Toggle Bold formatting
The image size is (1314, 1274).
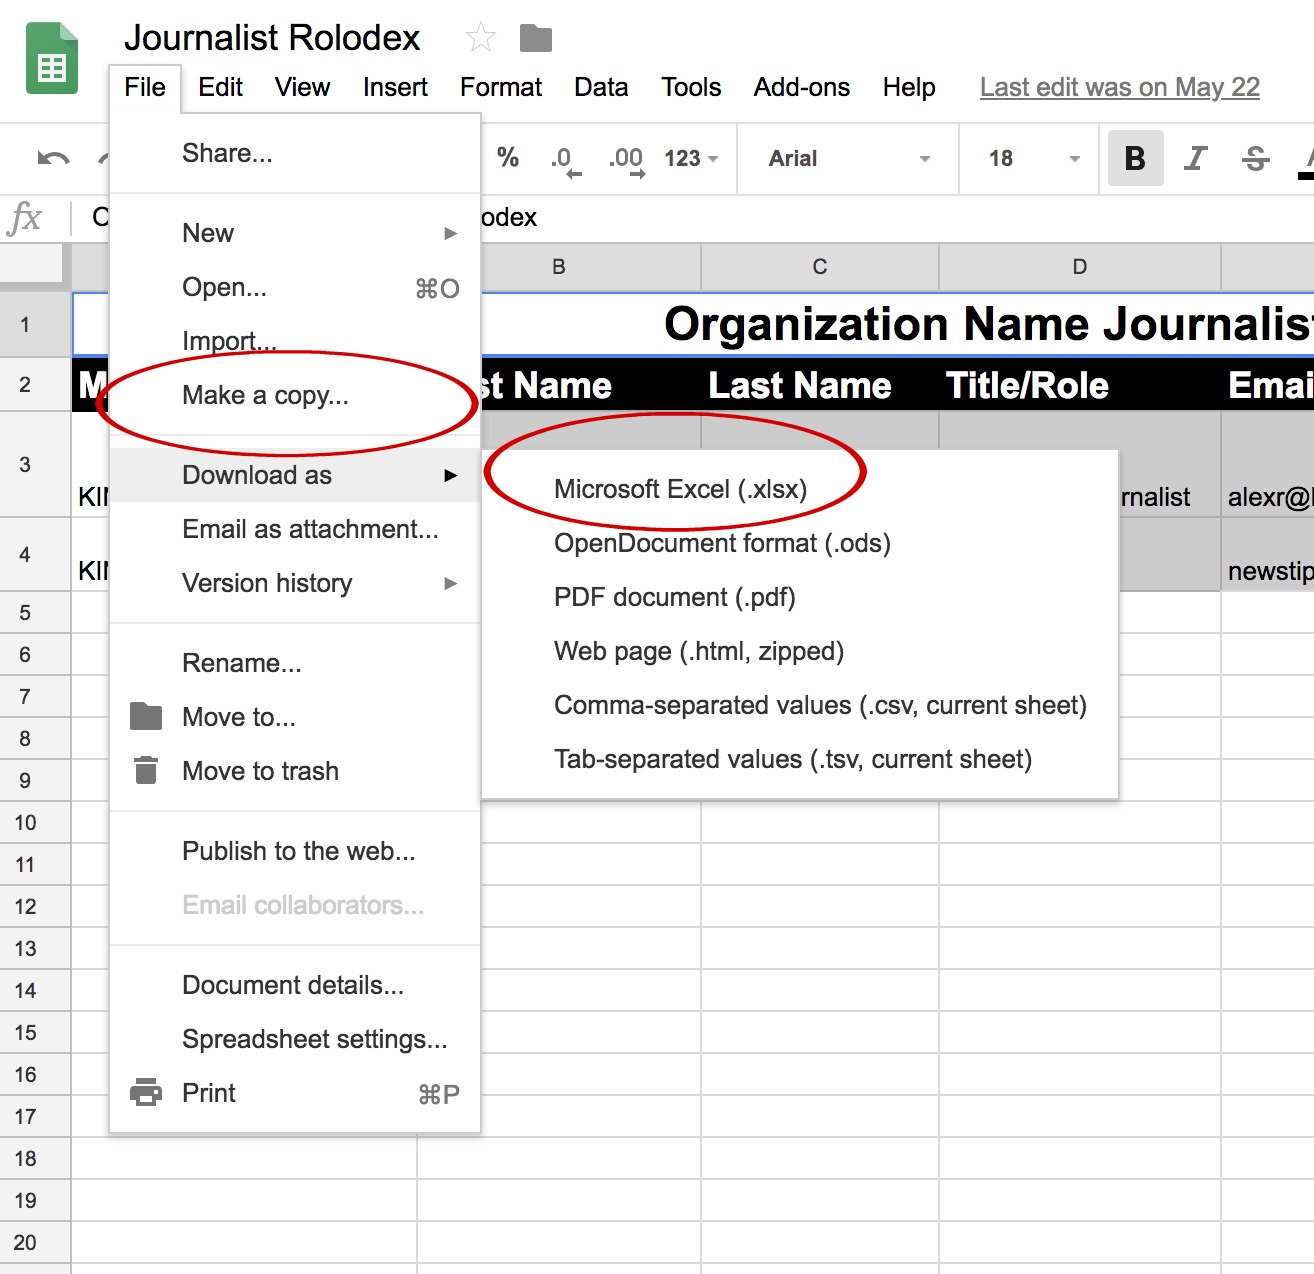click(x=1135, y=158)
